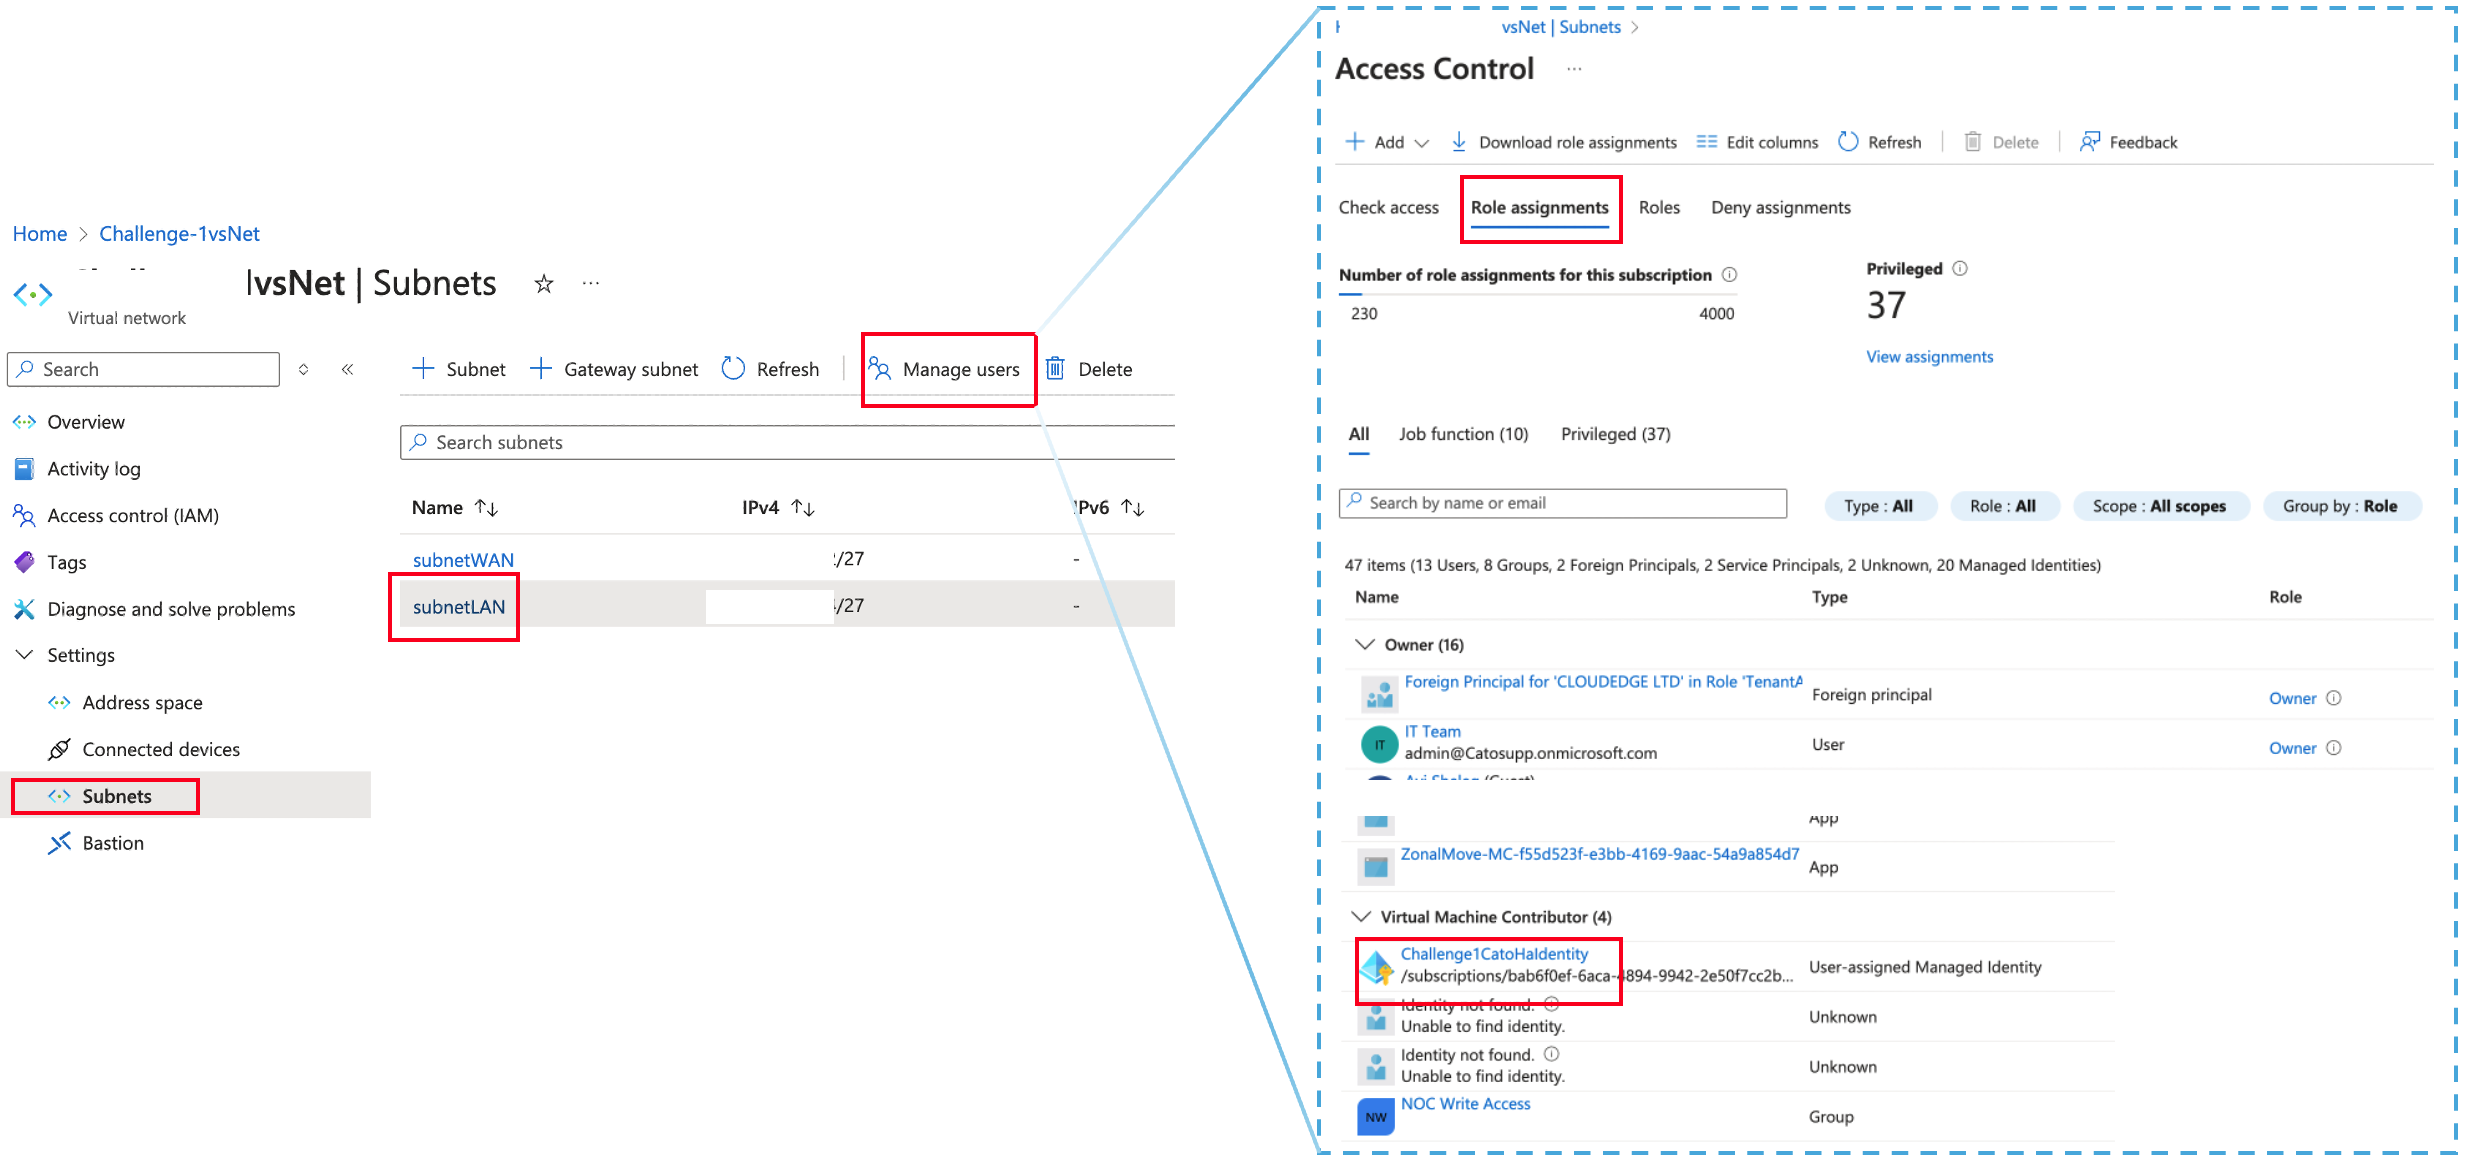The width and height of the screenshot is (2470, 1166).
Task: Go to Home breadcrumb
Action: 40,234
